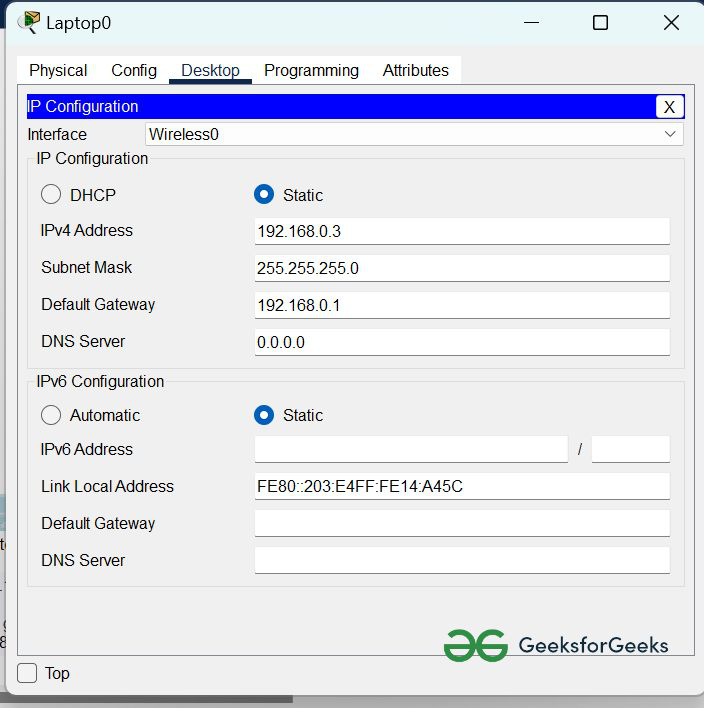Click the IPv4 Default Gateway field
Viewport: 704px width, 708px height.
pos(461,305)
